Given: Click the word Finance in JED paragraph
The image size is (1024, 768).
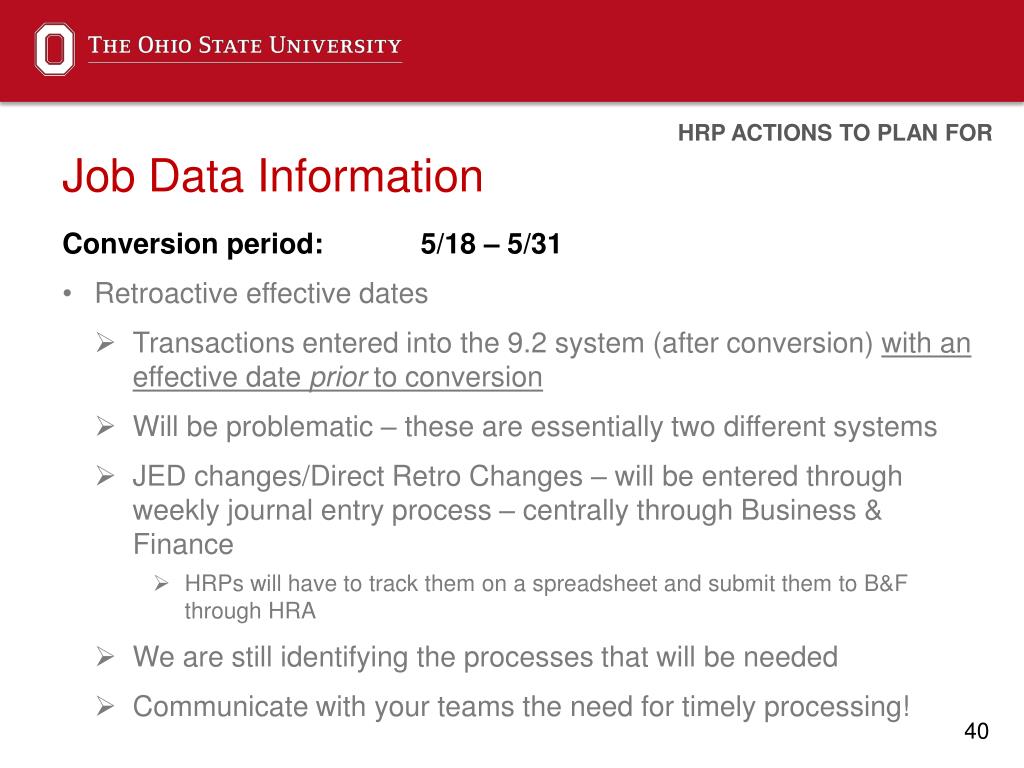Looking at the screenshot, I should click(x=183, y=544).
